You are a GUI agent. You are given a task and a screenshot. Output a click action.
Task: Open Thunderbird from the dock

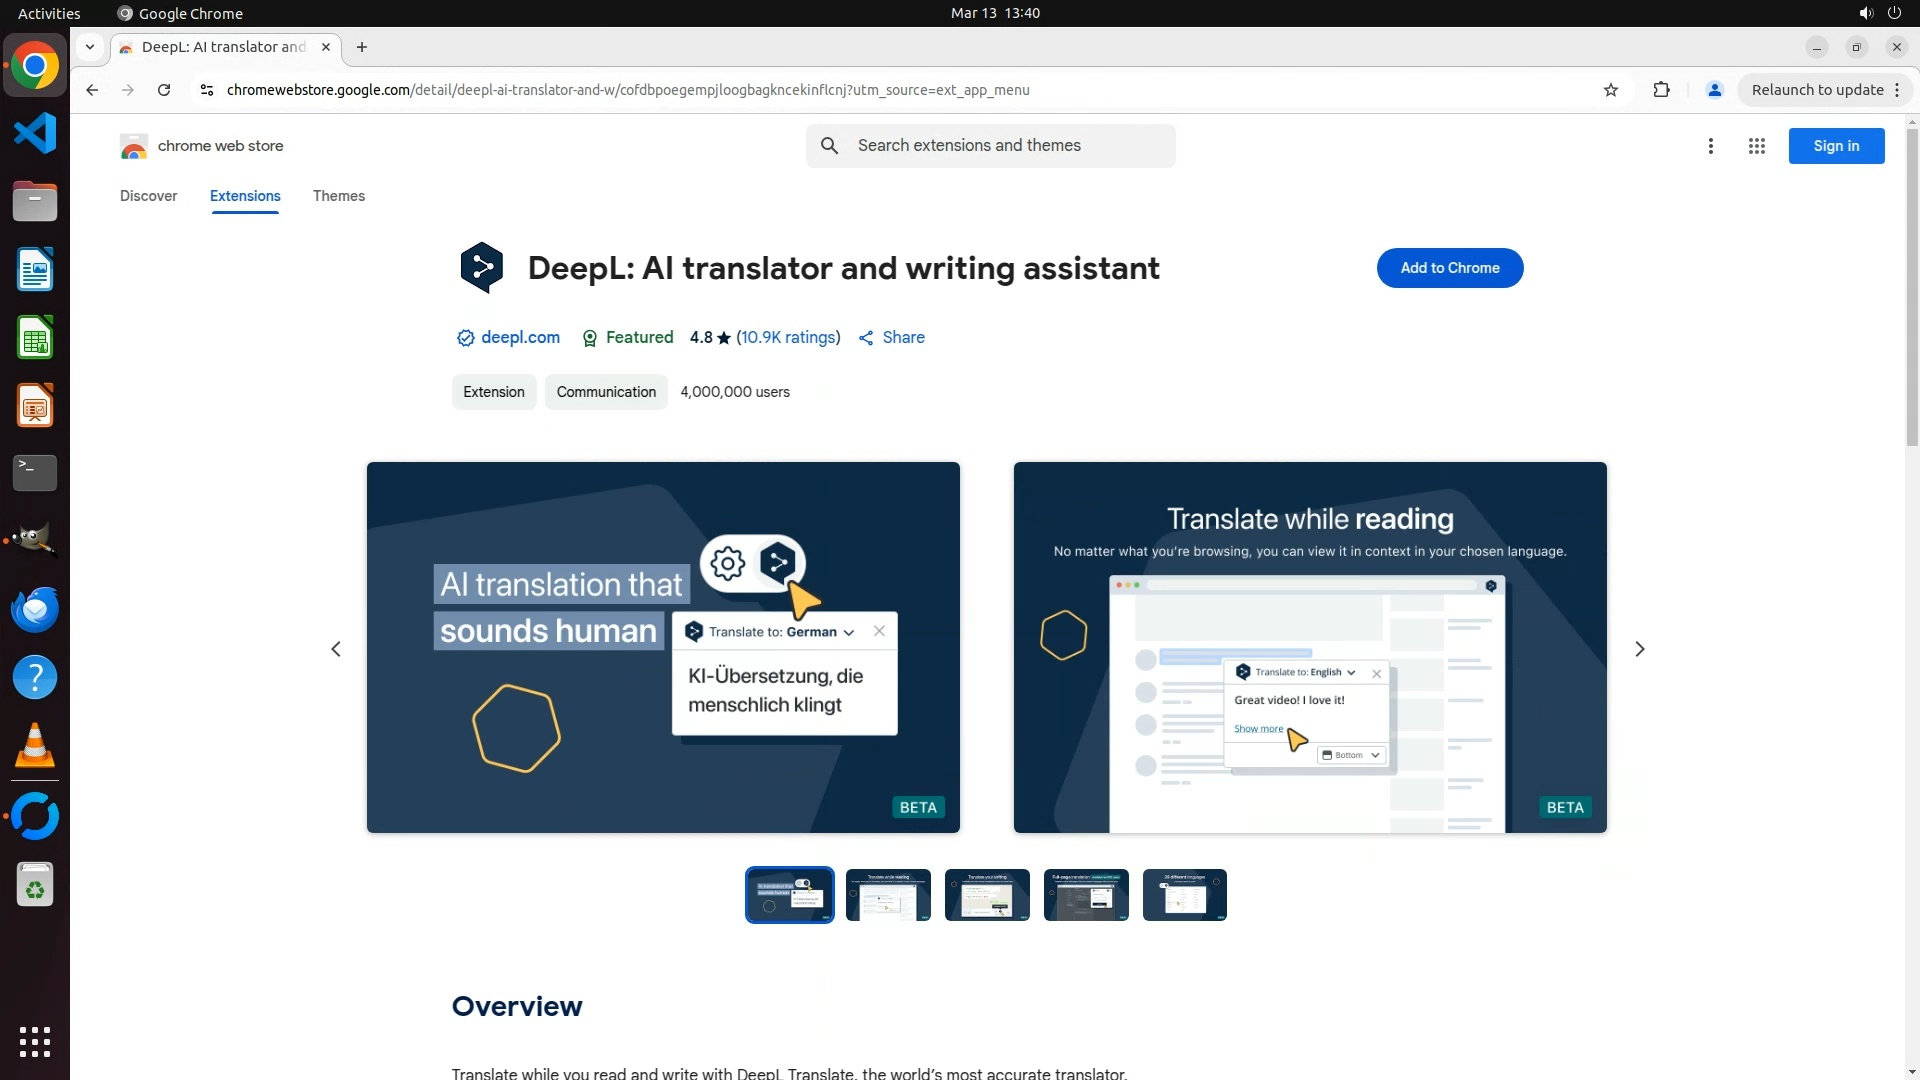point(35,609)
